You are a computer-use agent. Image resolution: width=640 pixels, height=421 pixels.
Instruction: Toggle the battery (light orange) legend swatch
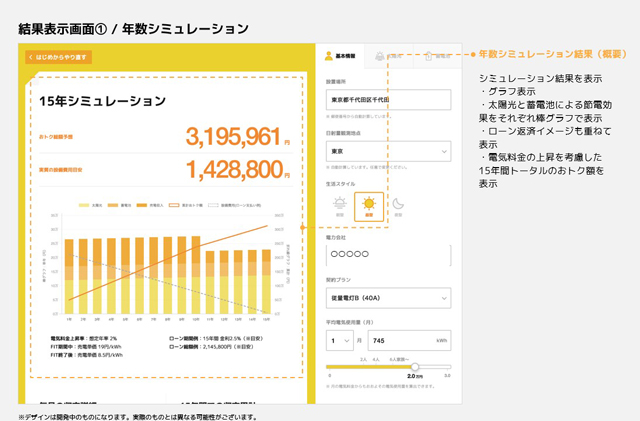(x=113, y=205)
